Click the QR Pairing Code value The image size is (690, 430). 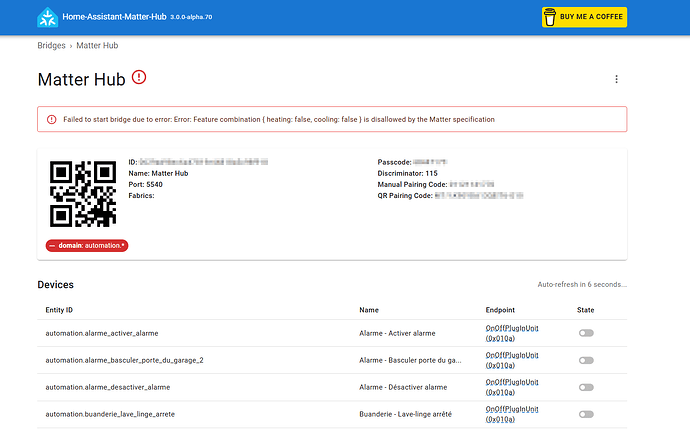pyautogui.click(x=479, y=195)
